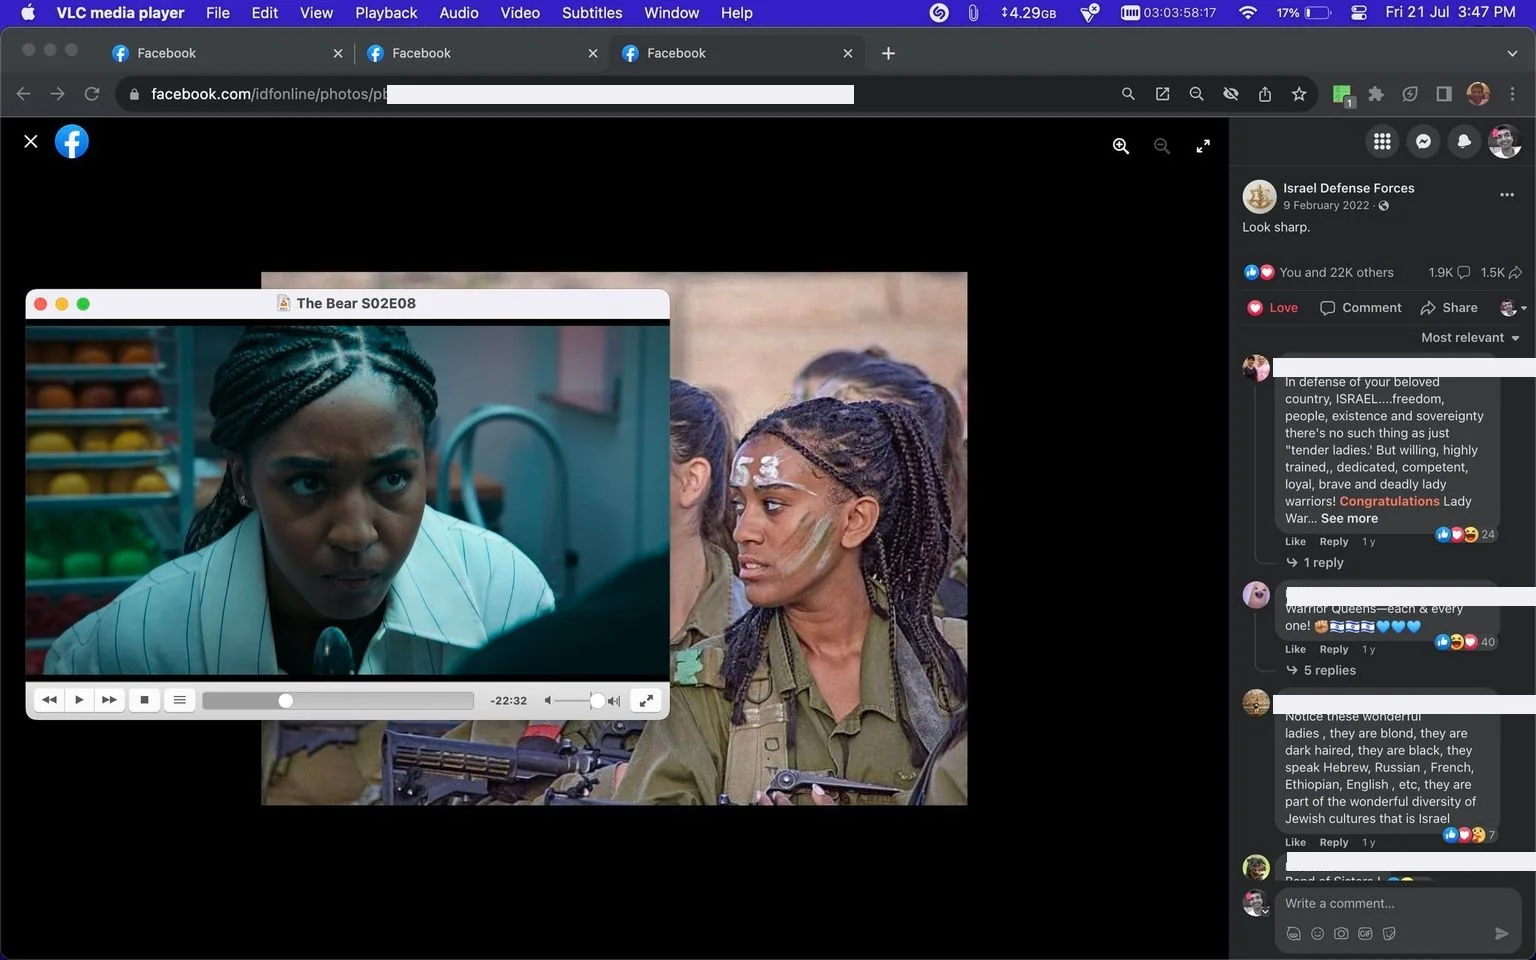1536x960 pixels.
Task: Reply to 'Notice these wonderful ladies' comment
Action: pos(1334,843)
